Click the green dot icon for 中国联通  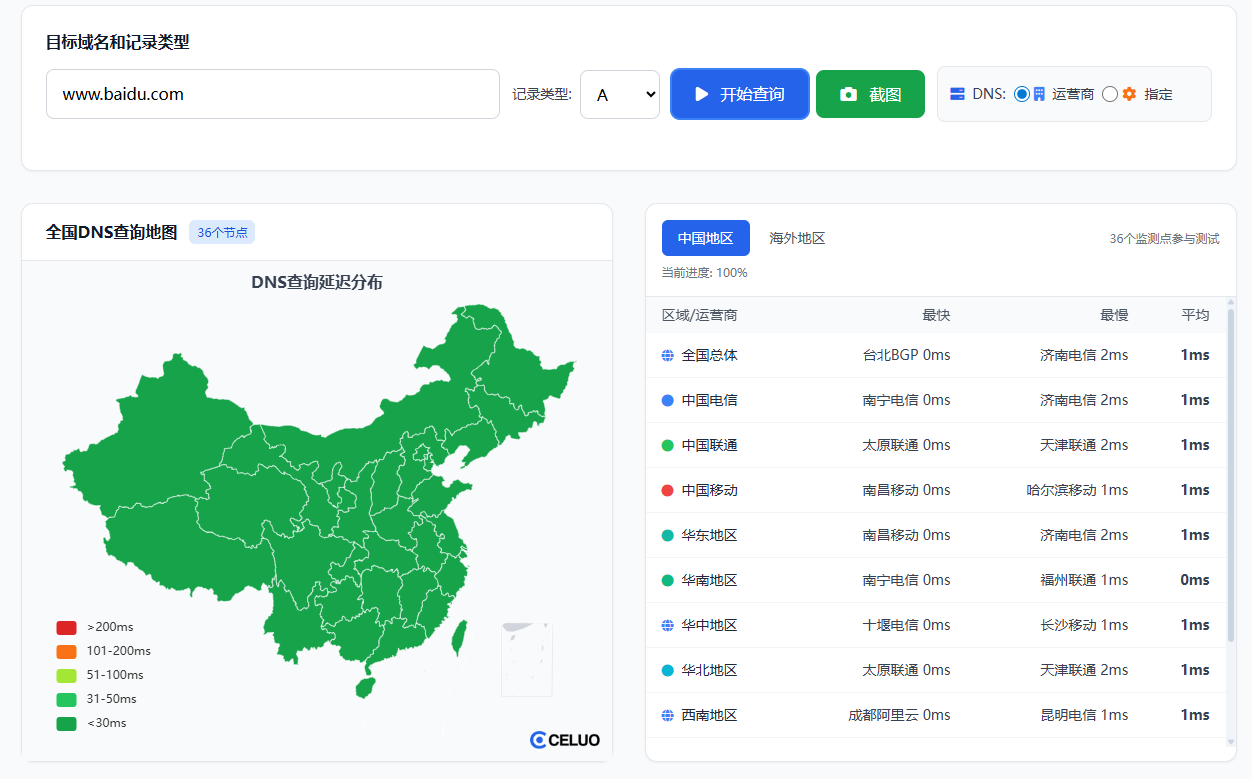(668, 445)
